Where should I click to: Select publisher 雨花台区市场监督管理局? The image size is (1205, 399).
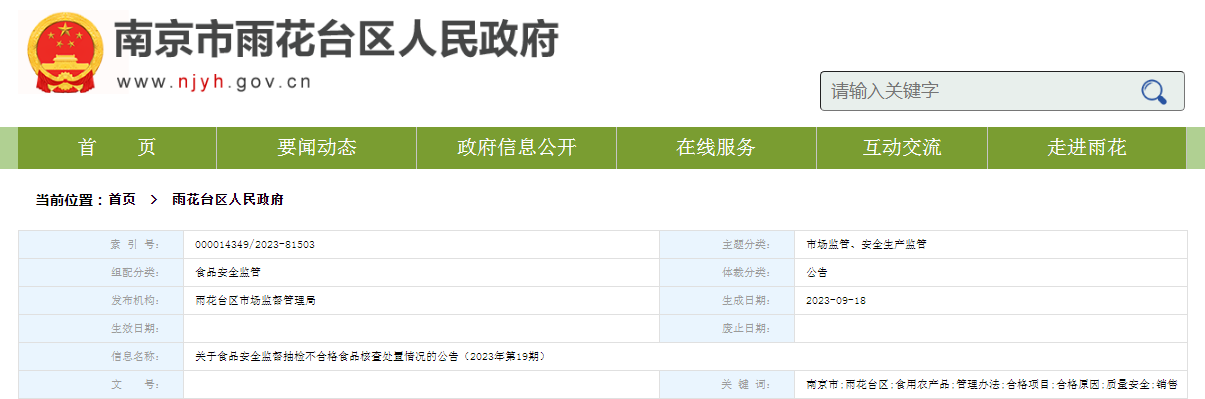[256, 300]
